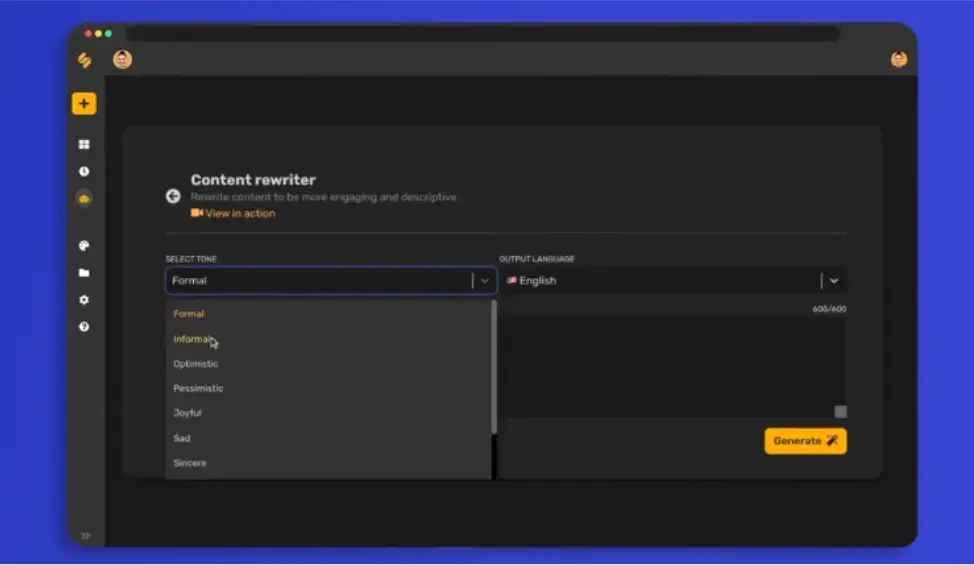Image resolution: width=974 pixels, height=565 pixels.
Task: Open the folder icon in sidebar
Action: (84, 273)
